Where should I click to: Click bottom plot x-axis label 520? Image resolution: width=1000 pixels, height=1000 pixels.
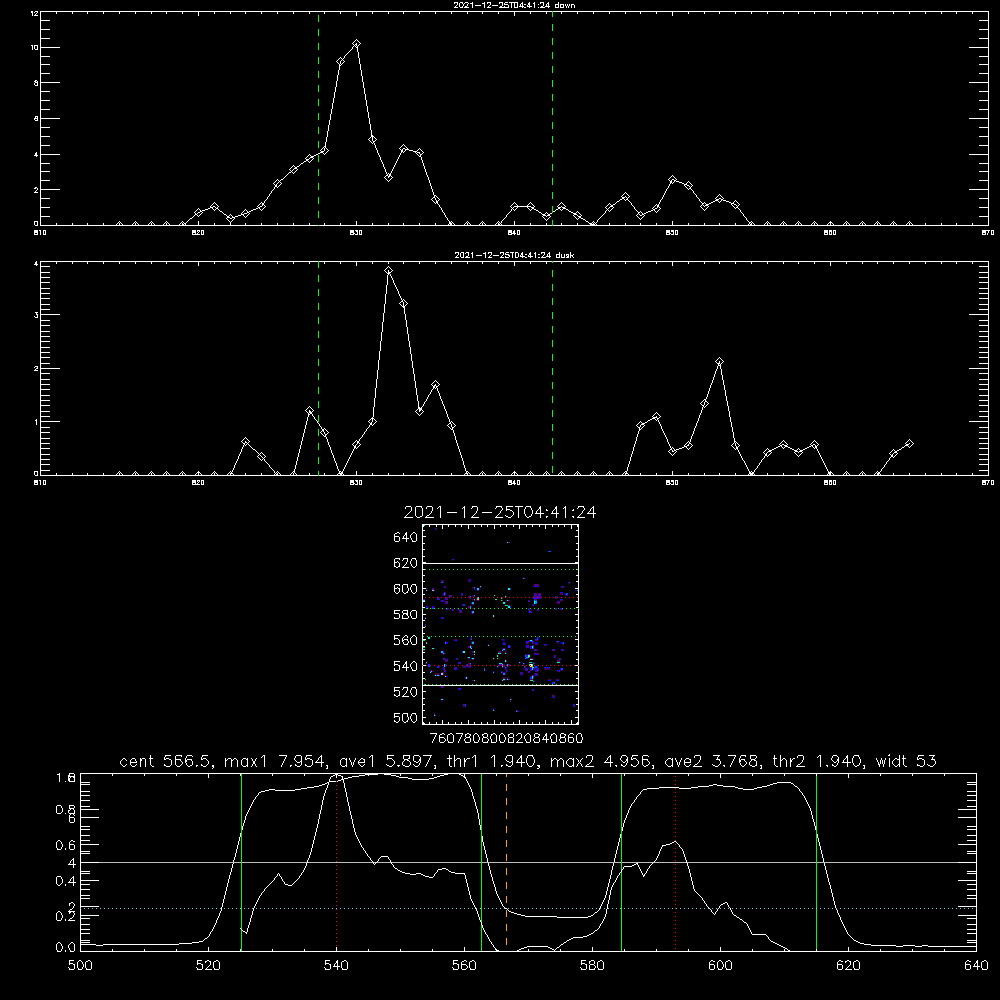tap(208, 966)
